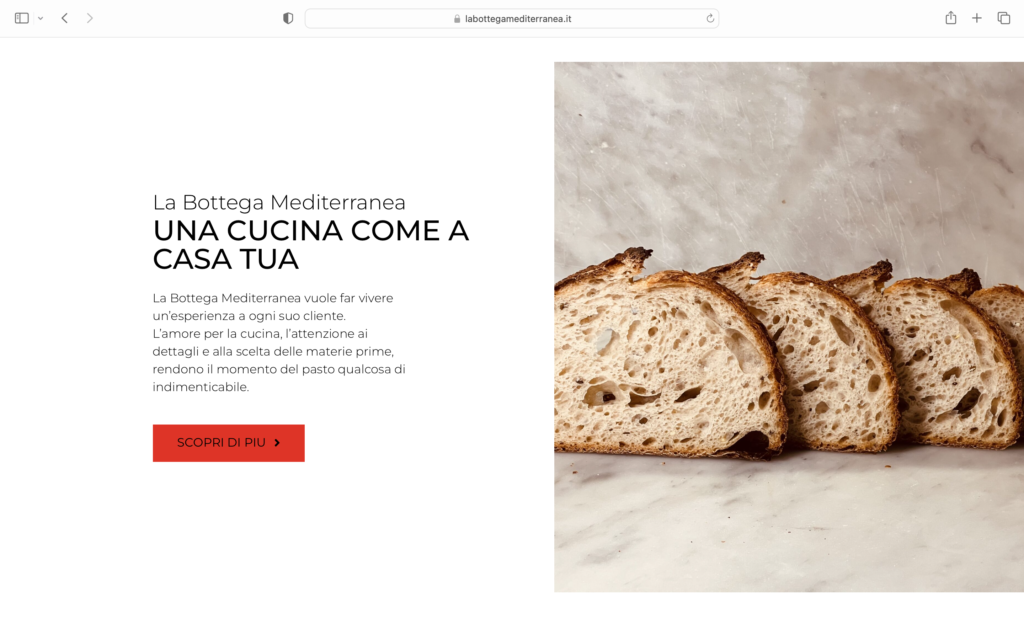1024x640 pixels.
Task: Go forward with the forward arrow
Action: [89, 18]
